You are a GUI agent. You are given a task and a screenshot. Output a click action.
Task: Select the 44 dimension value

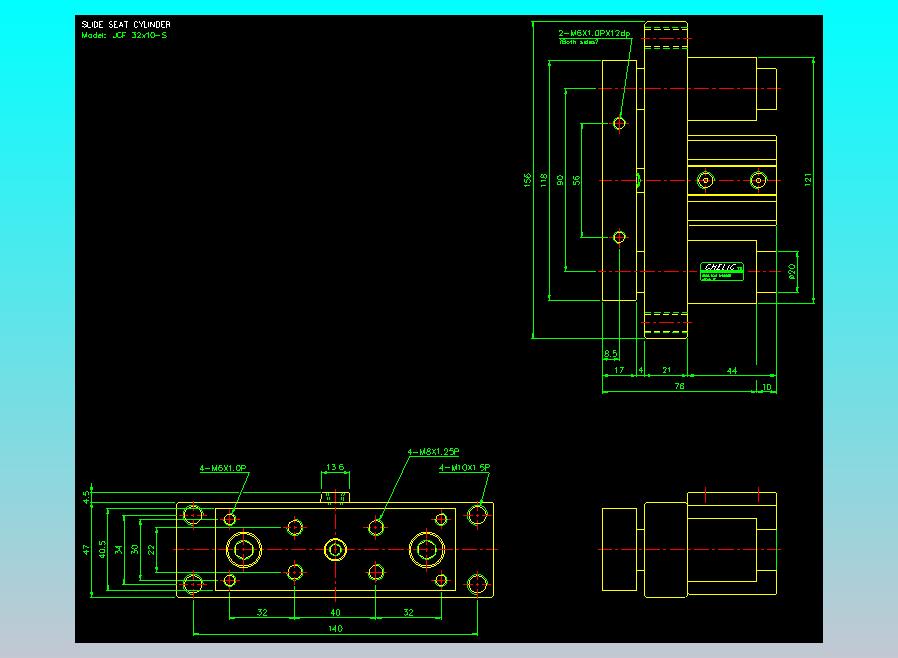tap(731, 371)
